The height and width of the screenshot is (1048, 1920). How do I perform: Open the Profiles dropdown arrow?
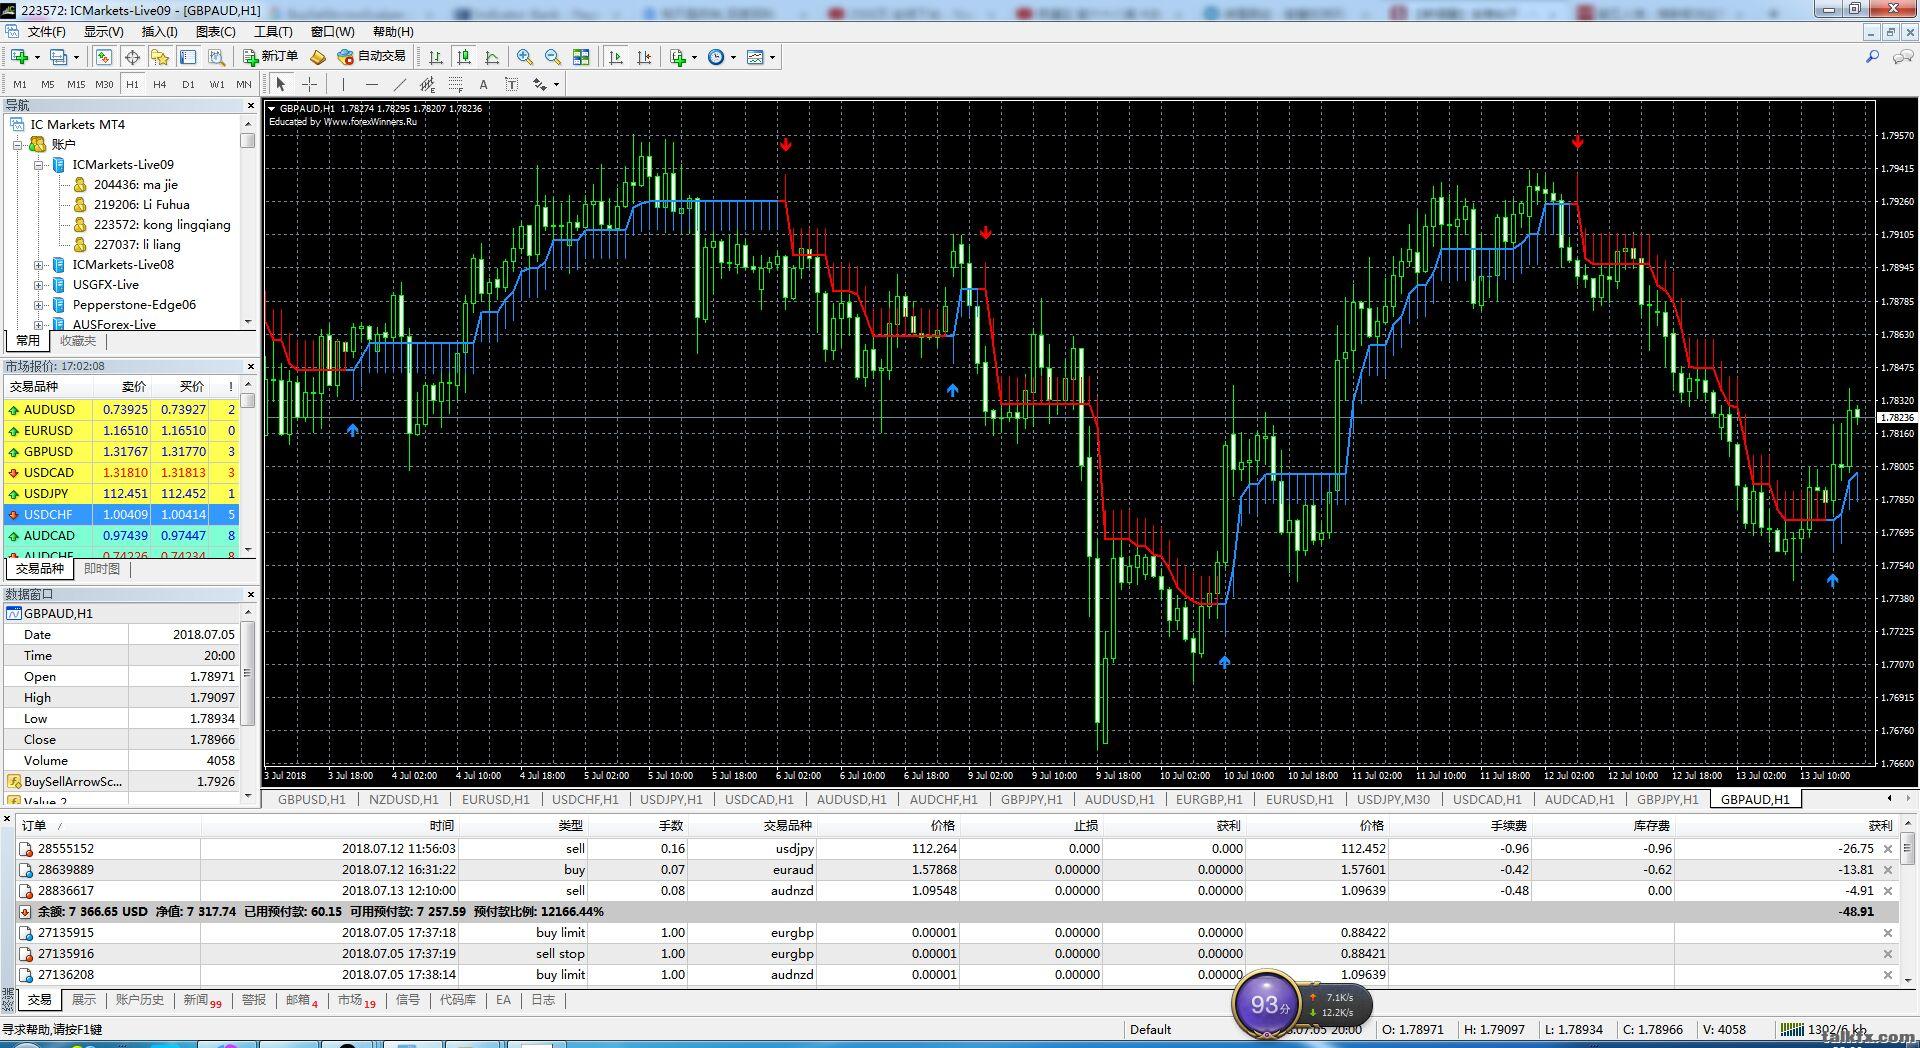76,57
